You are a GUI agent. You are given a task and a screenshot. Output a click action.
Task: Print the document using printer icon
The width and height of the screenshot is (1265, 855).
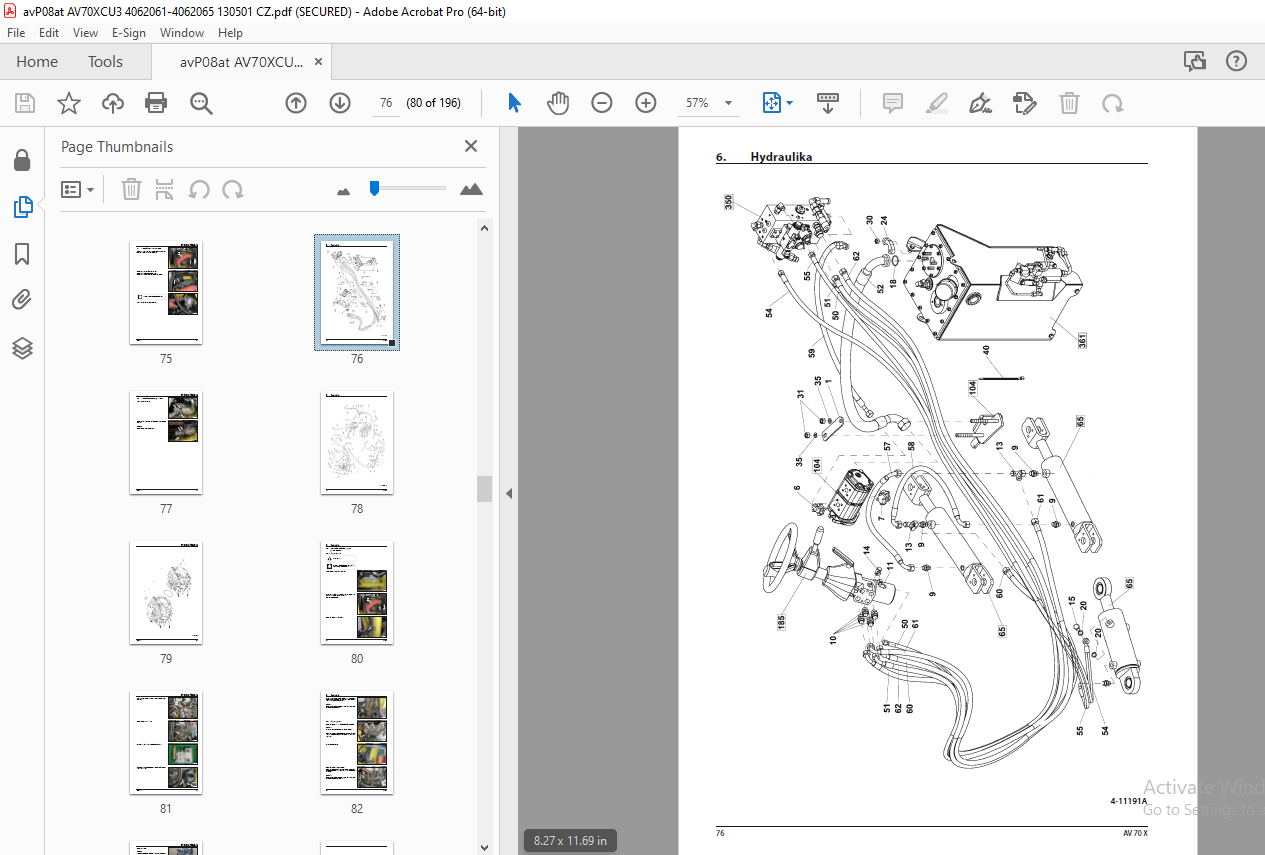156,103
